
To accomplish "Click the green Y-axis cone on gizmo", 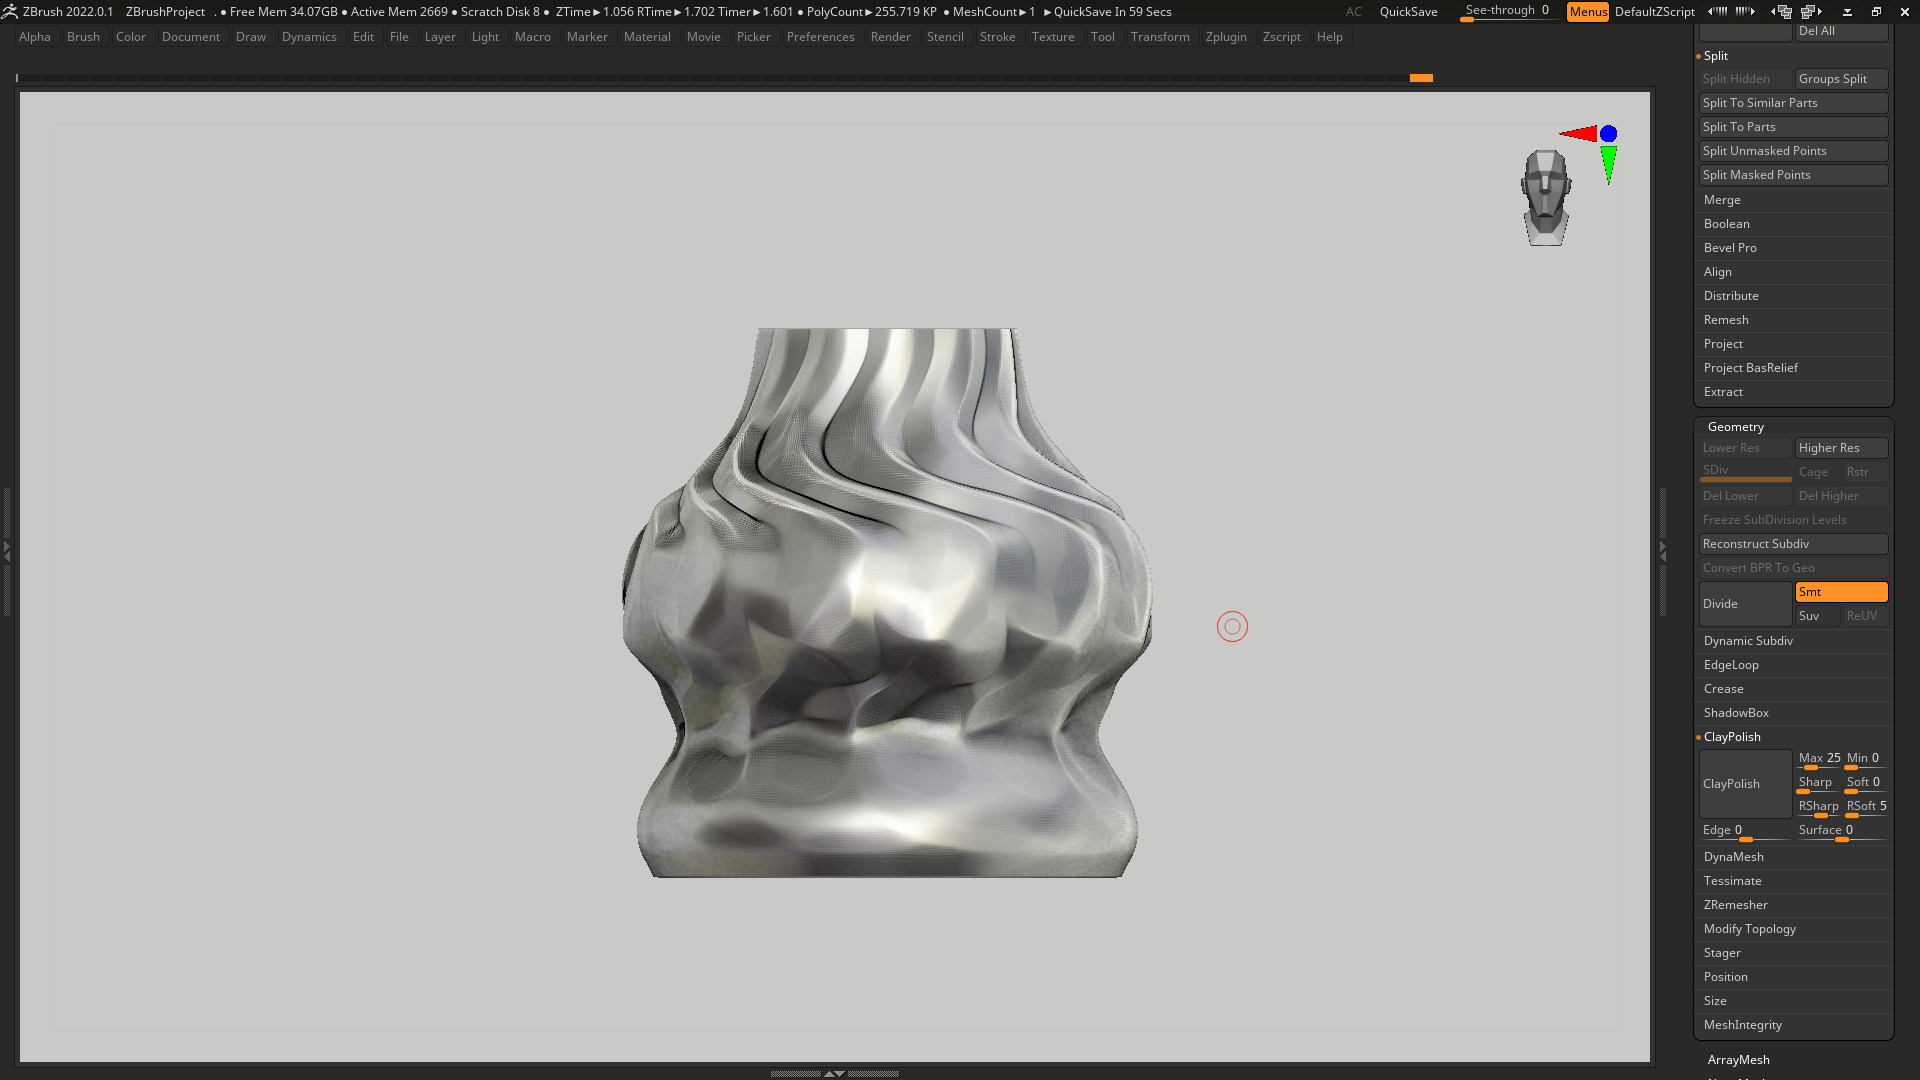I will (1608, 165).
